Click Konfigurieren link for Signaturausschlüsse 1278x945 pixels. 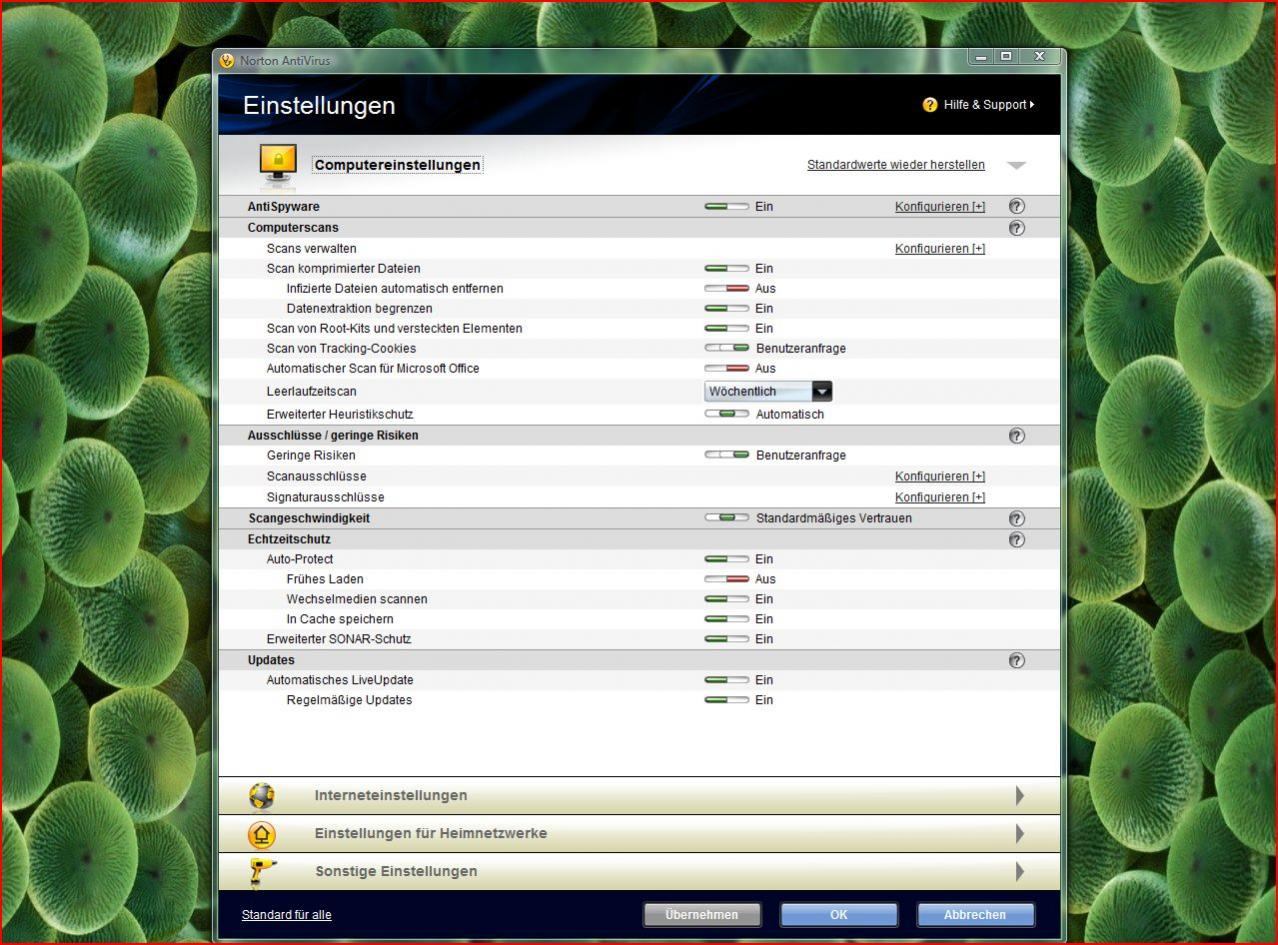pyautogui.click(x=940, y=497)
